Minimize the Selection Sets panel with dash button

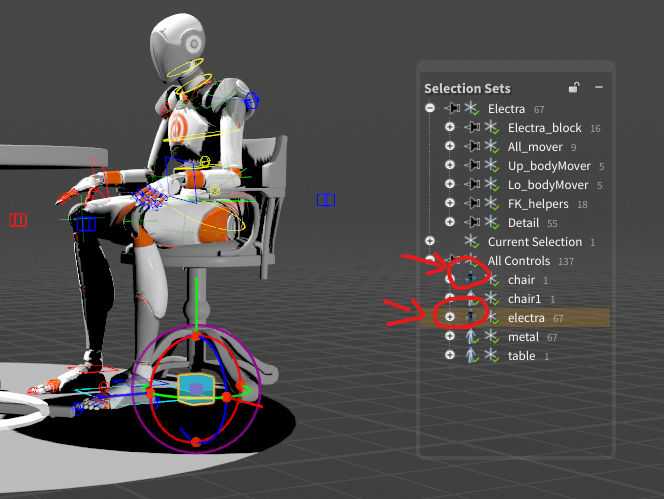[599, 87]
